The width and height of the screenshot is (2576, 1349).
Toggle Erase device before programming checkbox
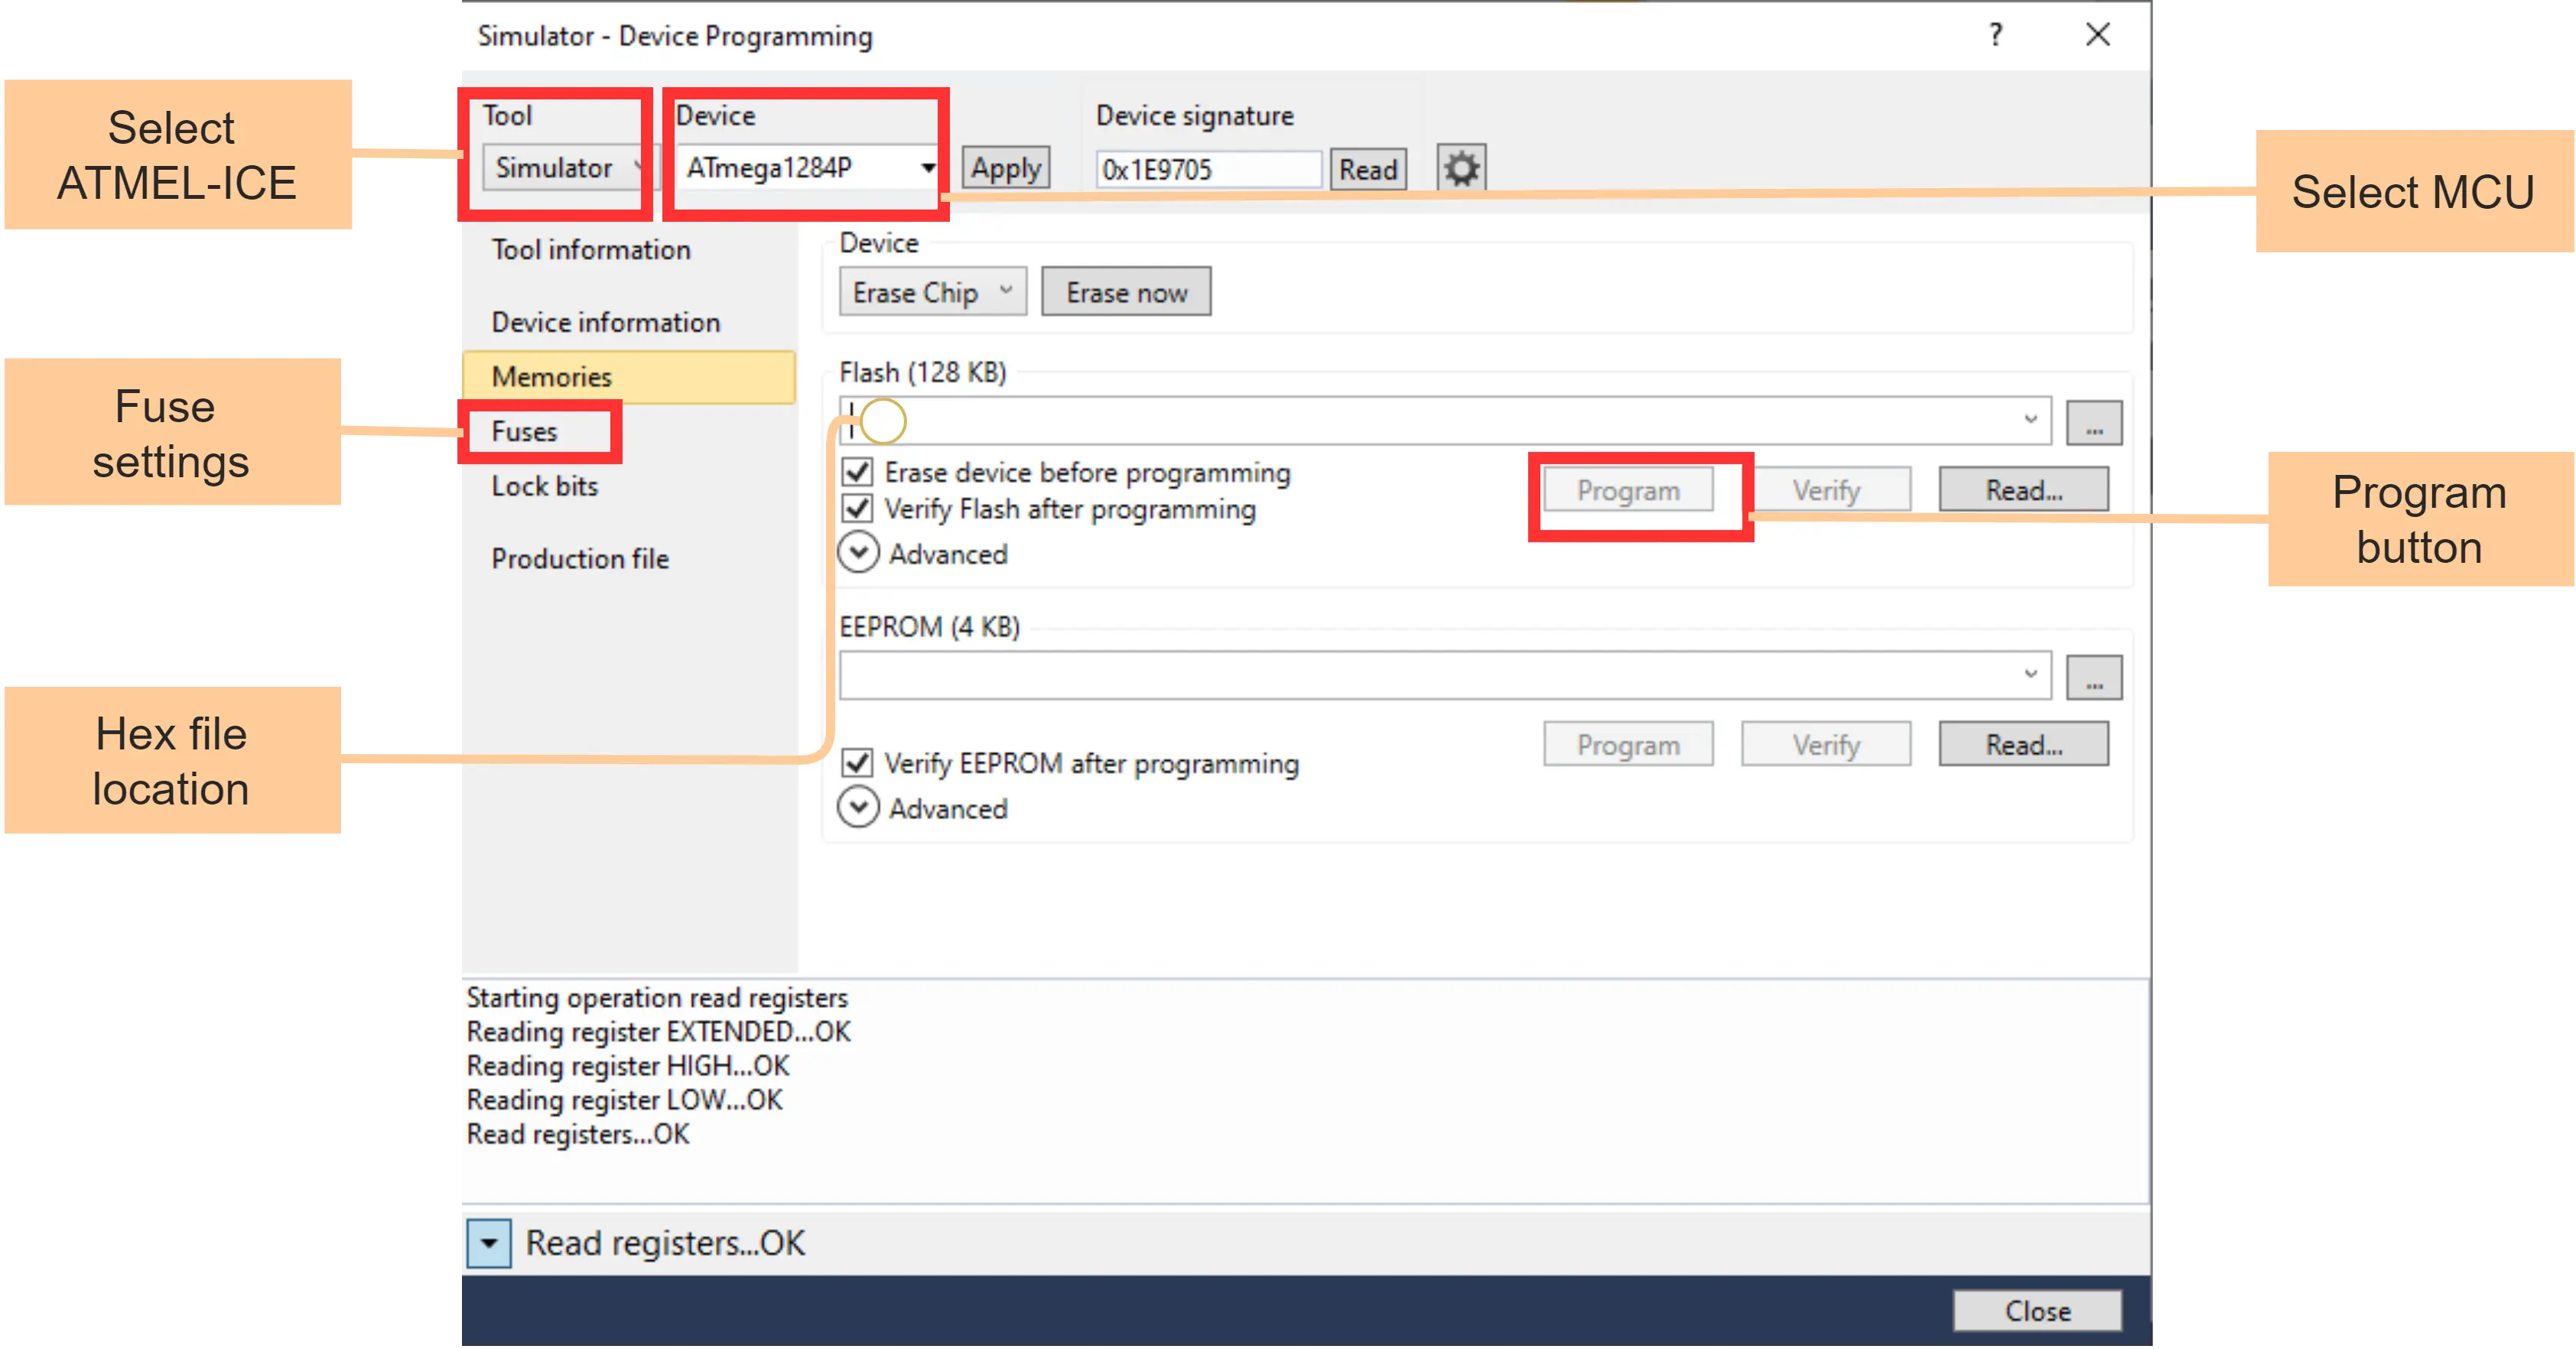pyautogui.click(x=857, y=472)
